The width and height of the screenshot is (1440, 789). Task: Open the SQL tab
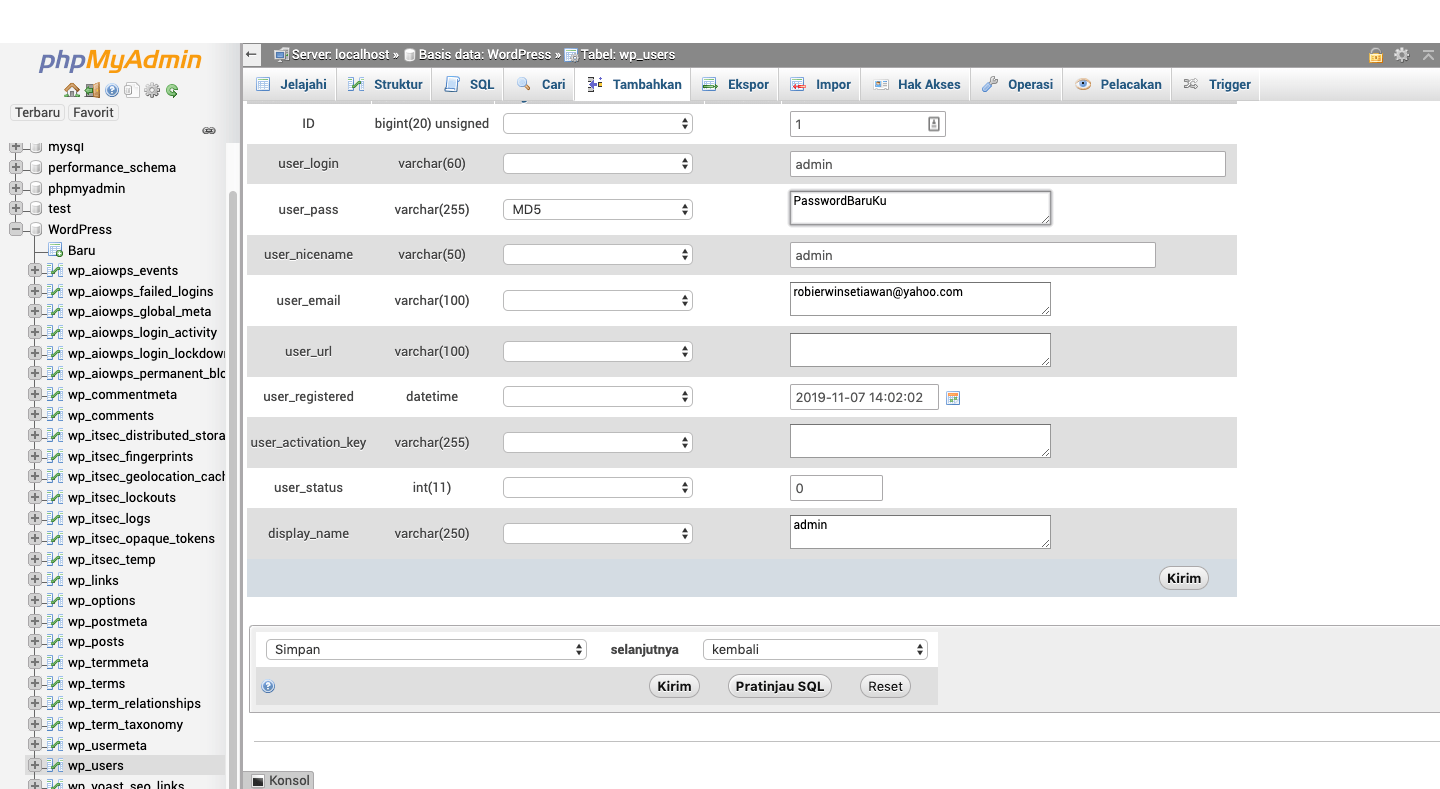[x=469, y=85]
